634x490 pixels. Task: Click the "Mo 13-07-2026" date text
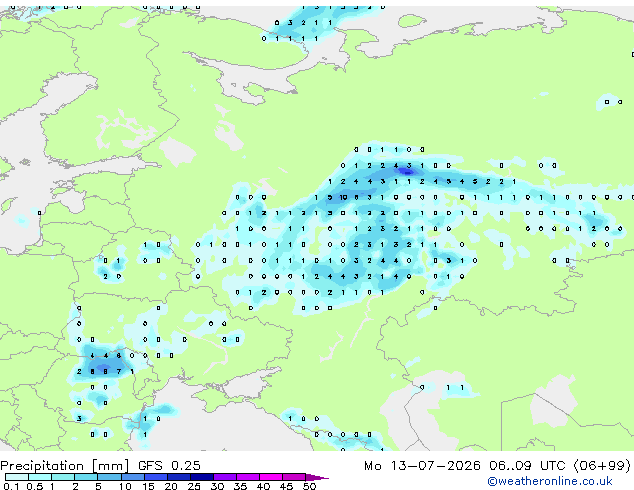422,466
